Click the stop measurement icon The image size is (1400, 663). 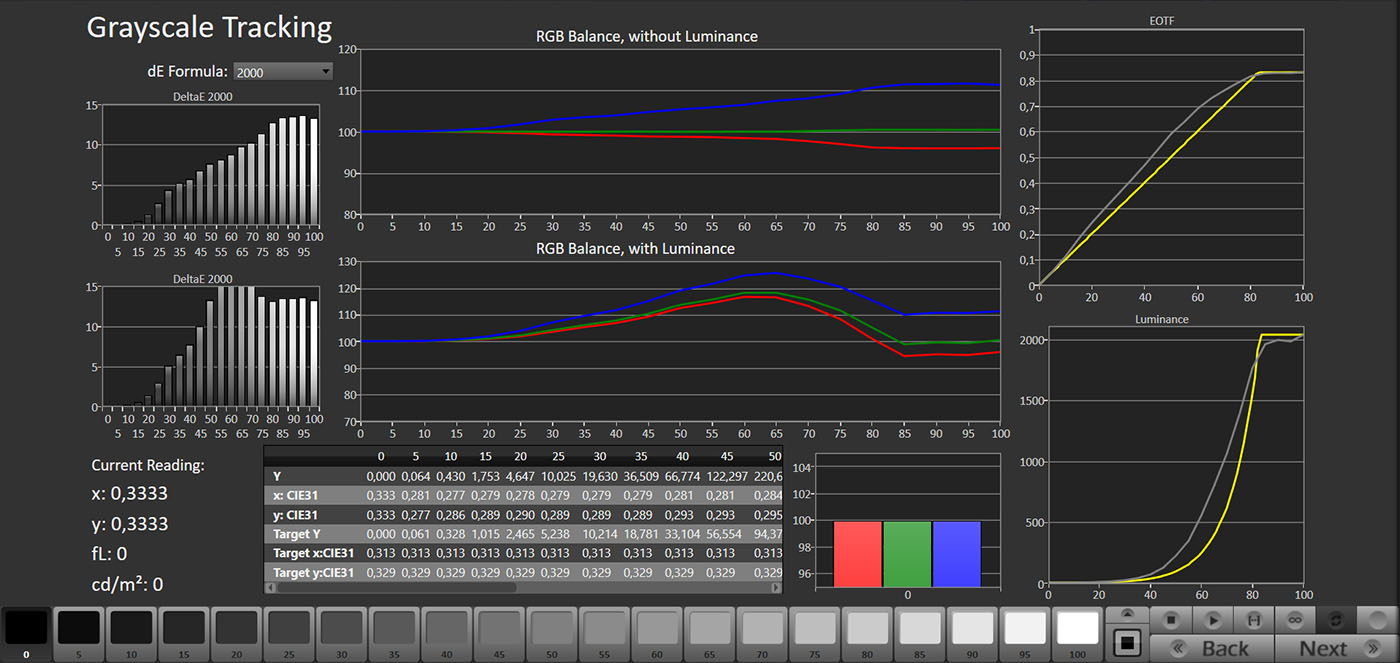point(1171,620)
